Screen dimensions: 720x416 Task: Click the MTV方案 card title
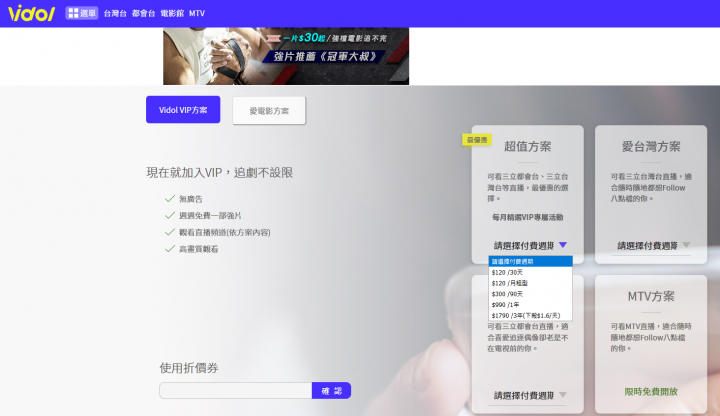(651, 297)
